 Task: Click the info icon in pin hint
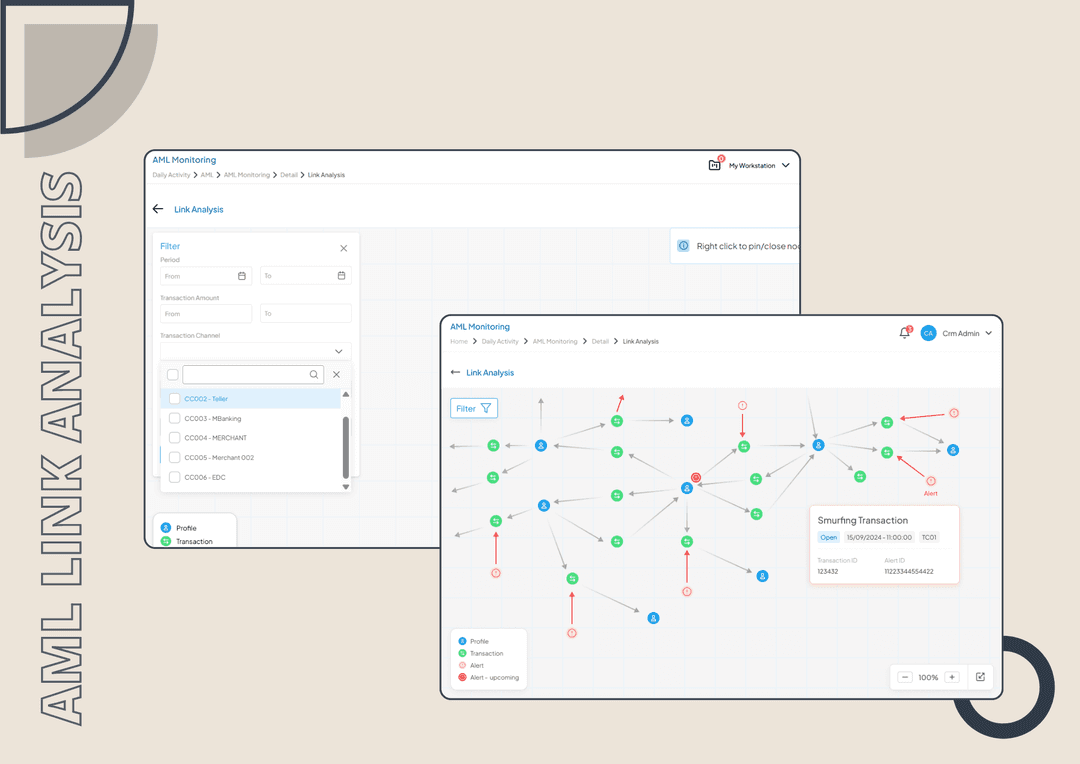(x=684, y=246)
